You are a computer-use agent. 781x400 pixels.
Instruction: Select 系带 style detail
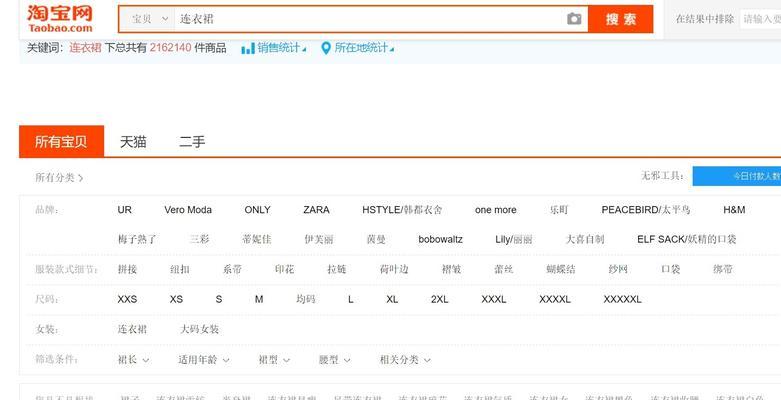[x=232, y=269]
